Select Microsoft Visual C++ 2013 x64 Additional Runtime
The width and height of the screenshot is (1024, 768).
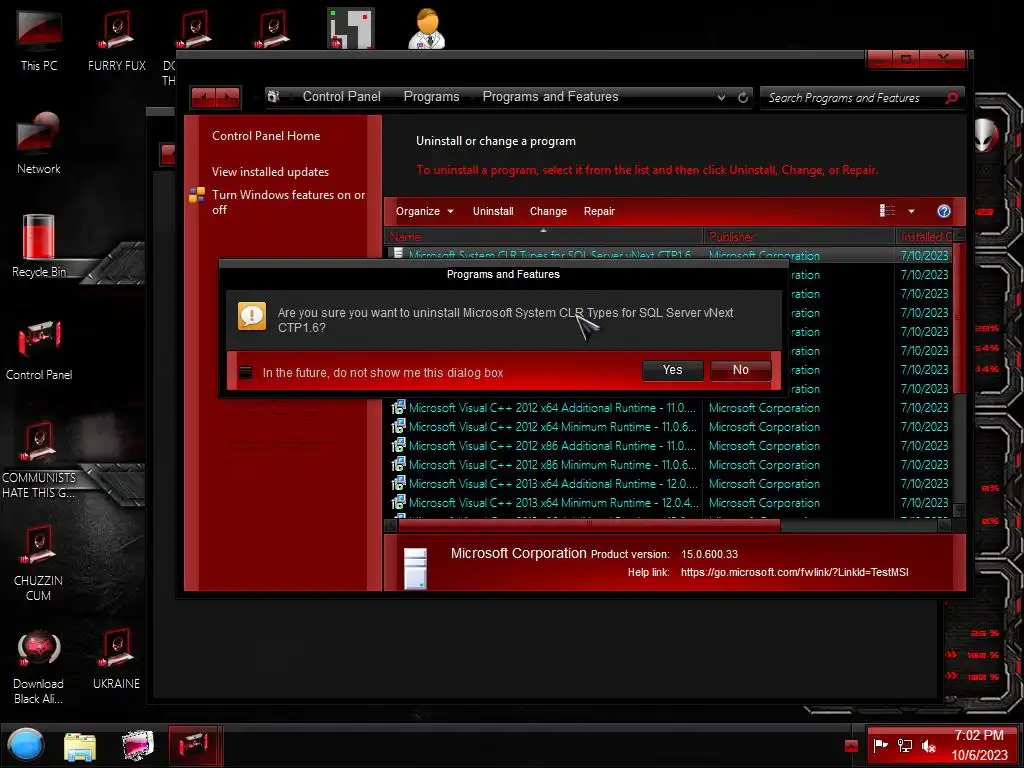pyautogui.click(x=670, y=484)
